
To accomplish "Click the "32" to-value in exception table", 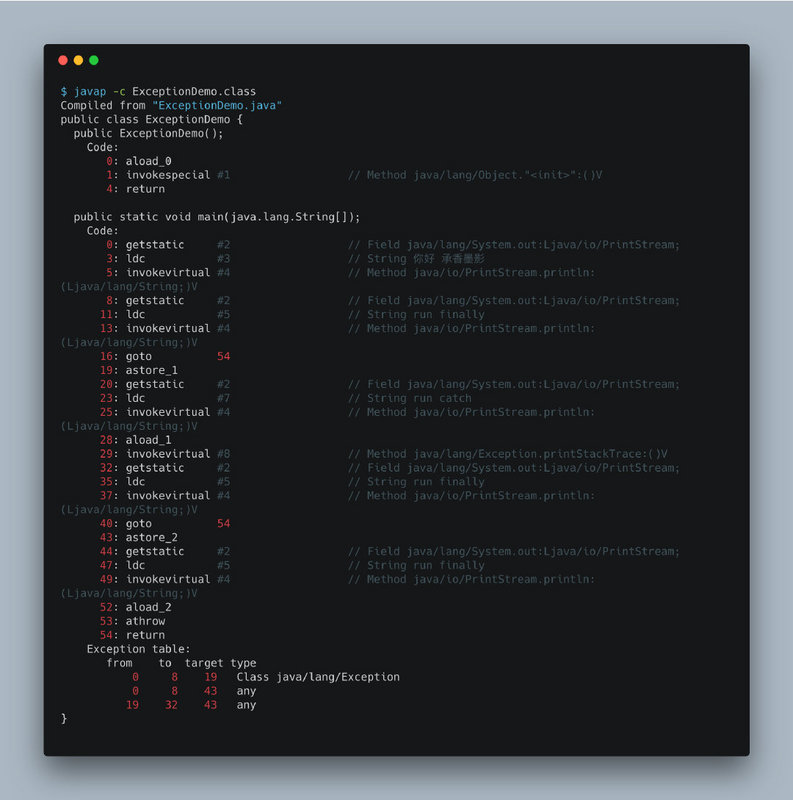I will (x=171, y=705).
